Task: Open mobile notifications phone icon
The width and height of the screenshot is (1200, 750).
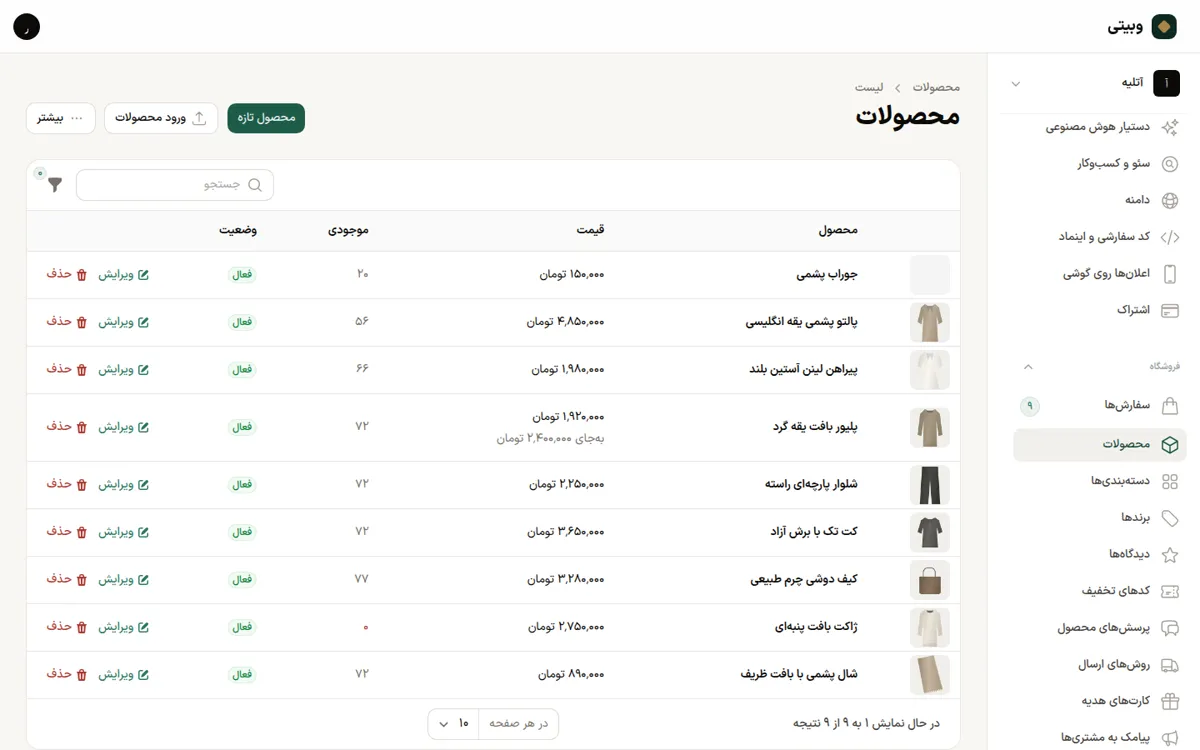Action: pos(1169,274)
